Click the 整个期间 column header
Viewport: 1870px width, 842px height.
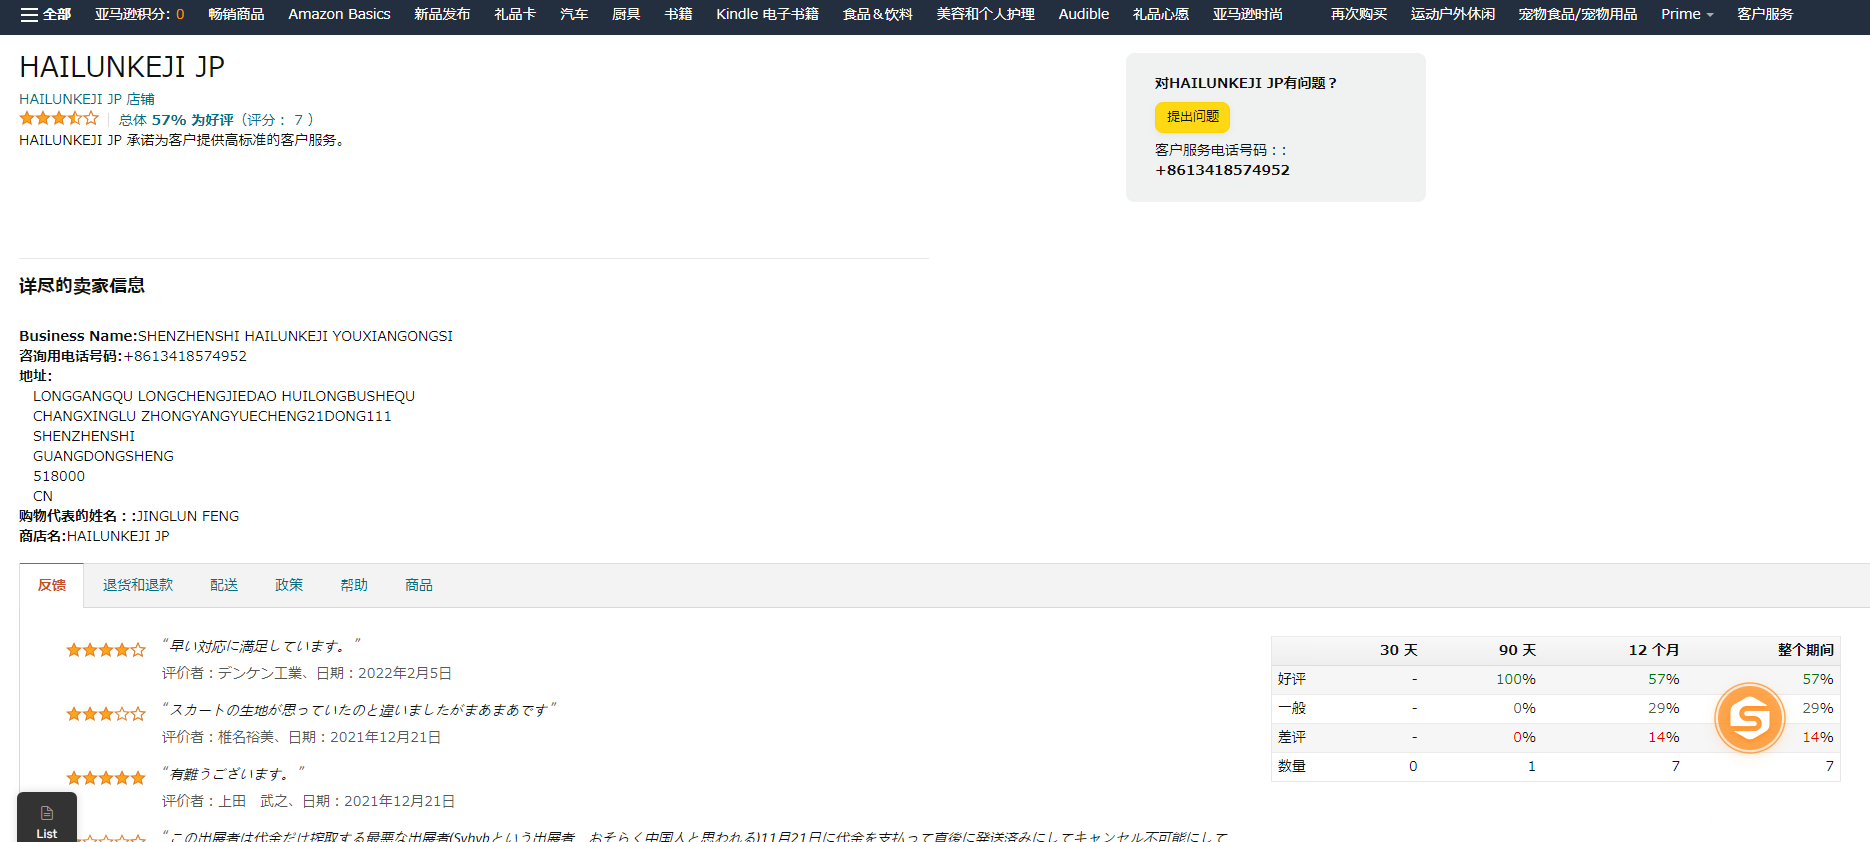(x=1806, y=650)
